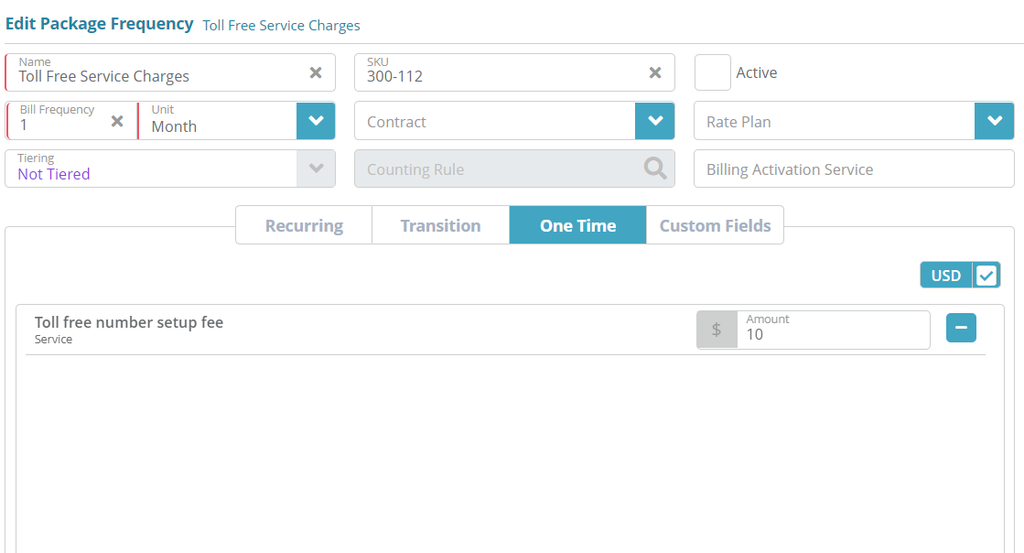Toggle the USD currency checkbox
This screenshot has height=553, width=1024.
986,276
